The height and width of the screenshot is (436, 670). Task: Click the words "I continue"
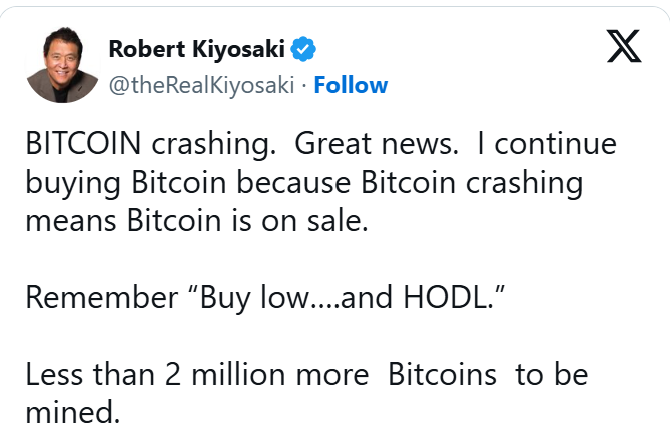[547, 144]
